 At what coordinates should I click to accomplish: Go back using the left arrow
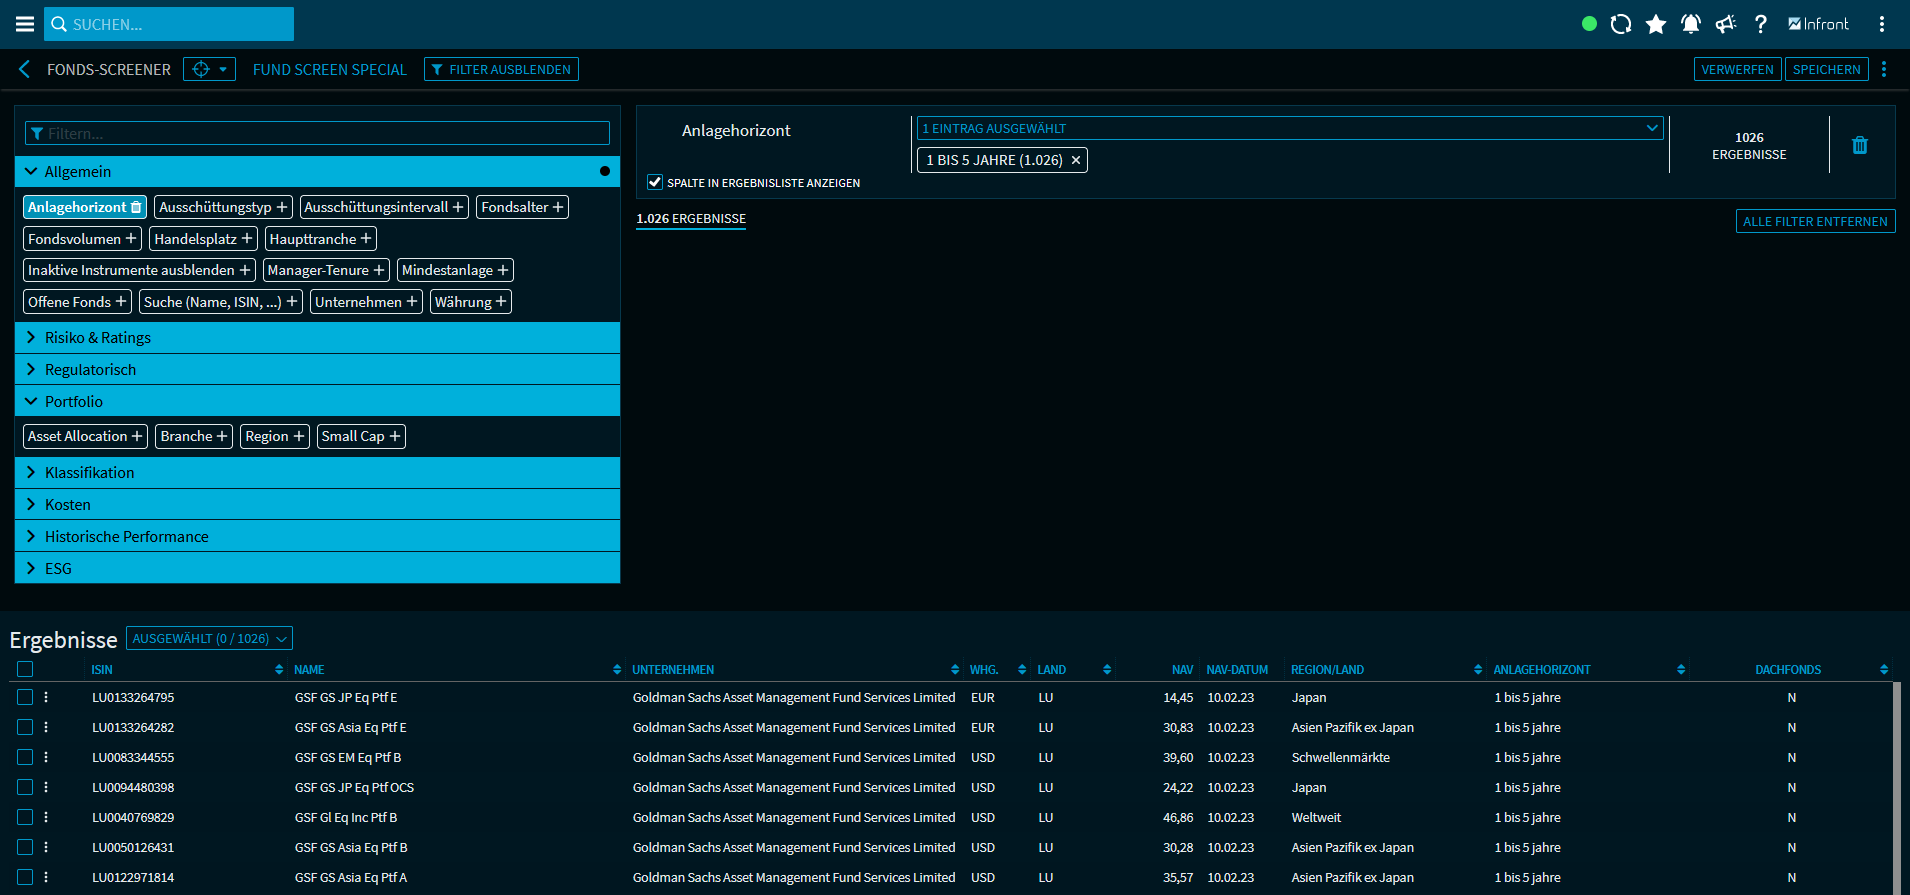25,69
